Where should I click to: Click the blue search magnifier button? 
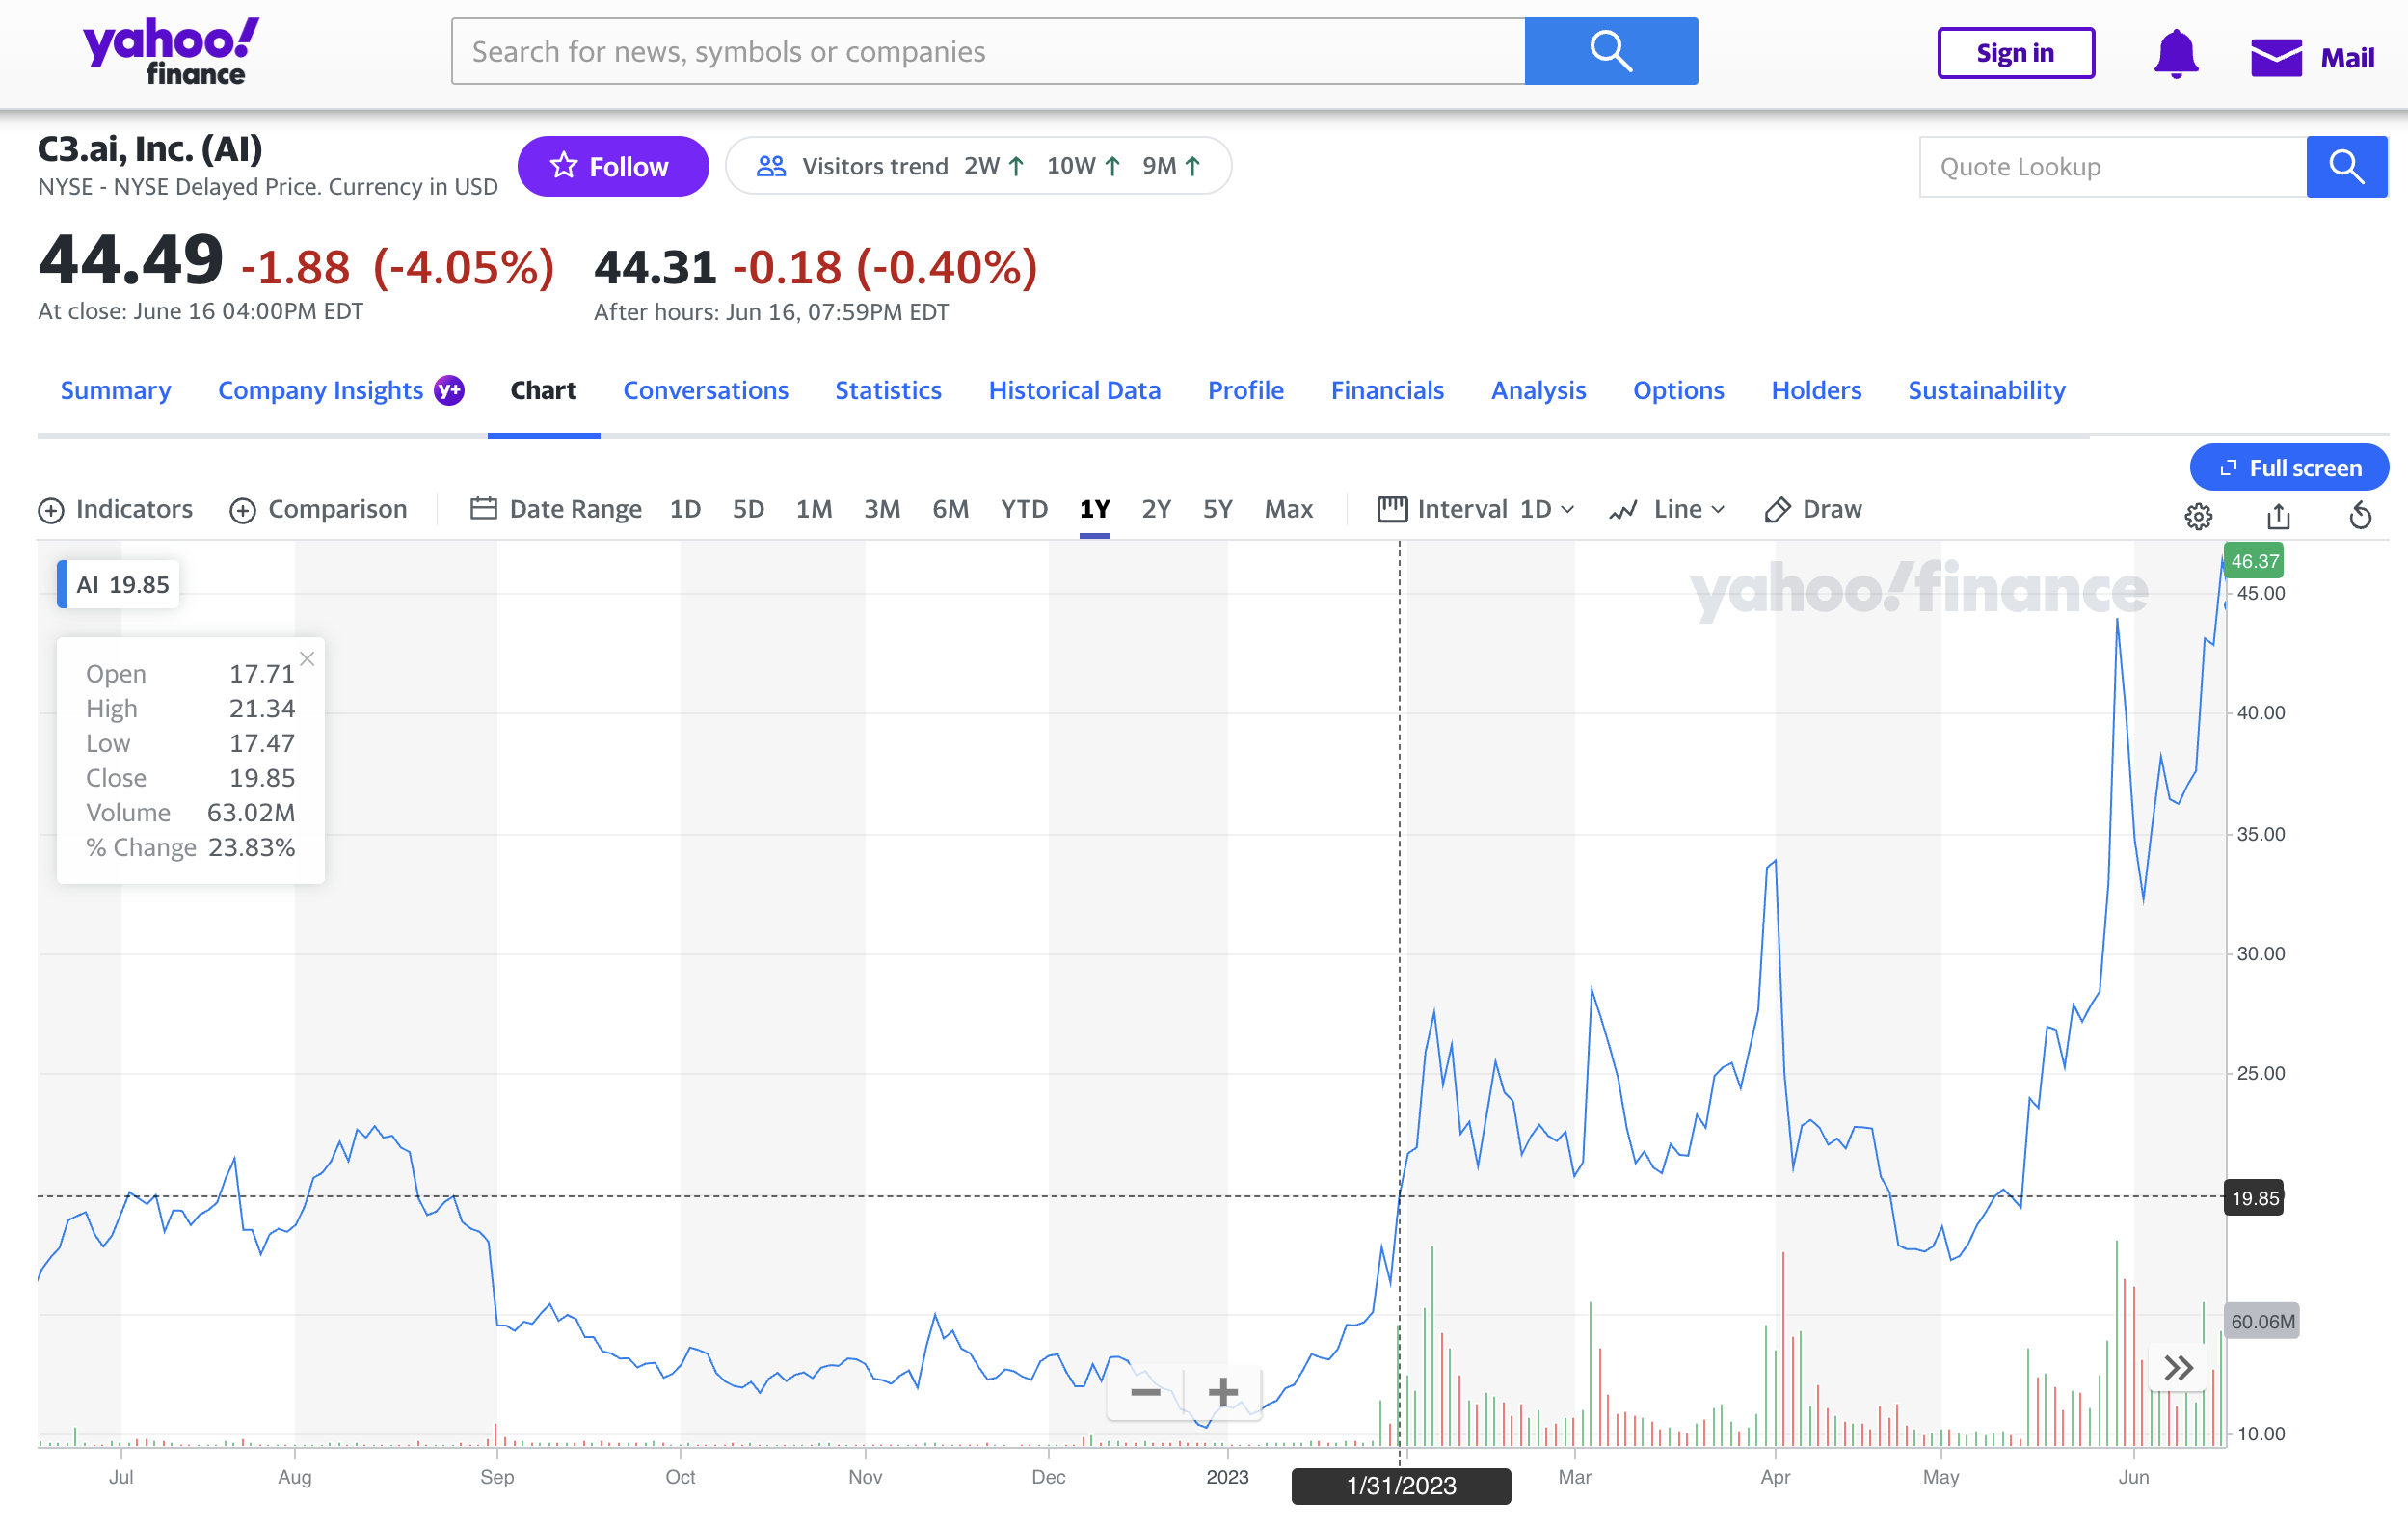[1610, 51]
